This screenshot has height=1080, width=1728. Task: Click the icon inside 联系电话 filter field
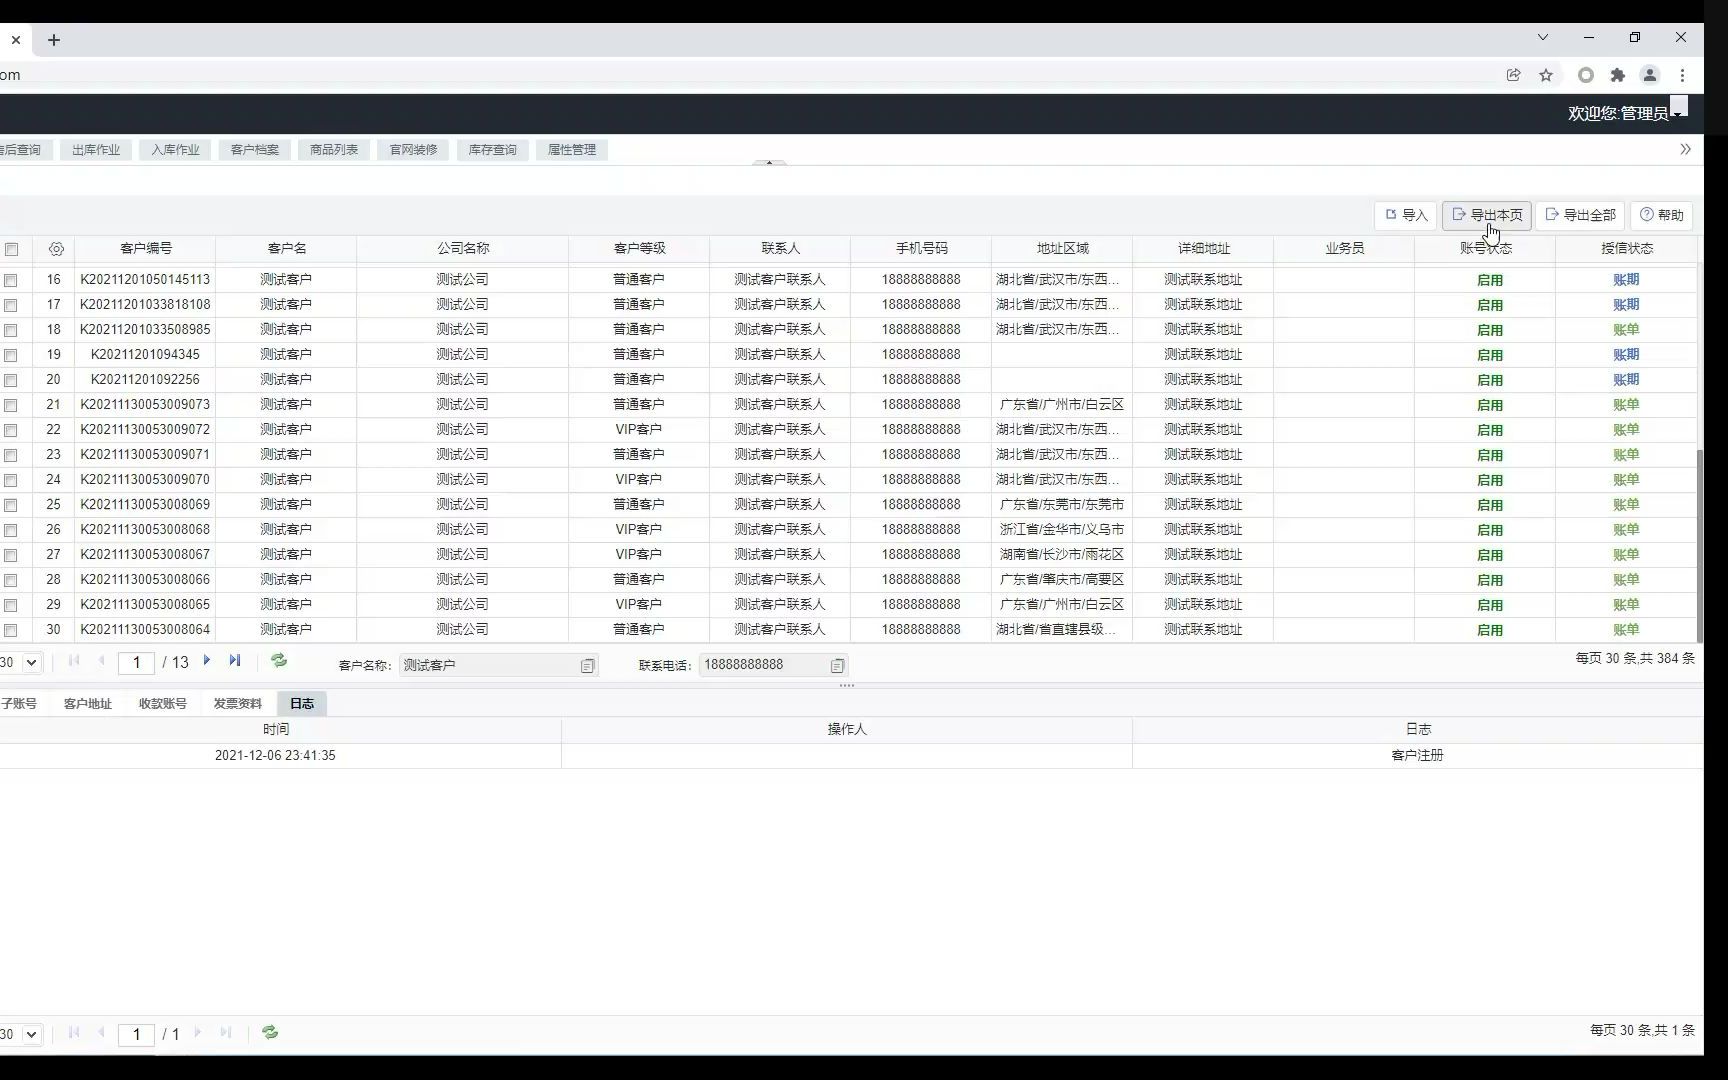pos(838,665)
